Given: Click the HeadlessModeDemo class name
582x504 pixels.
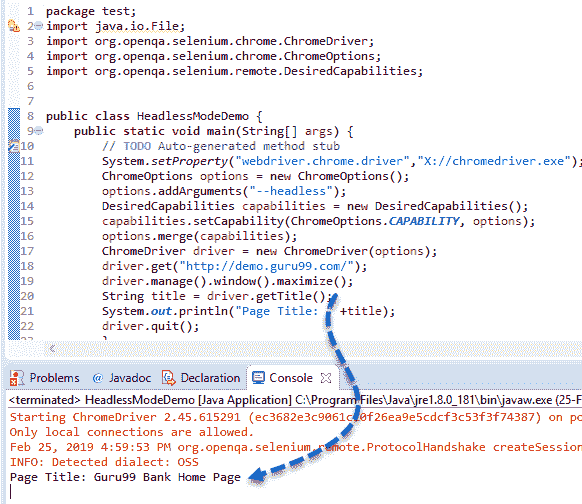Looking at the screenshot, I should tap(193, 116).
